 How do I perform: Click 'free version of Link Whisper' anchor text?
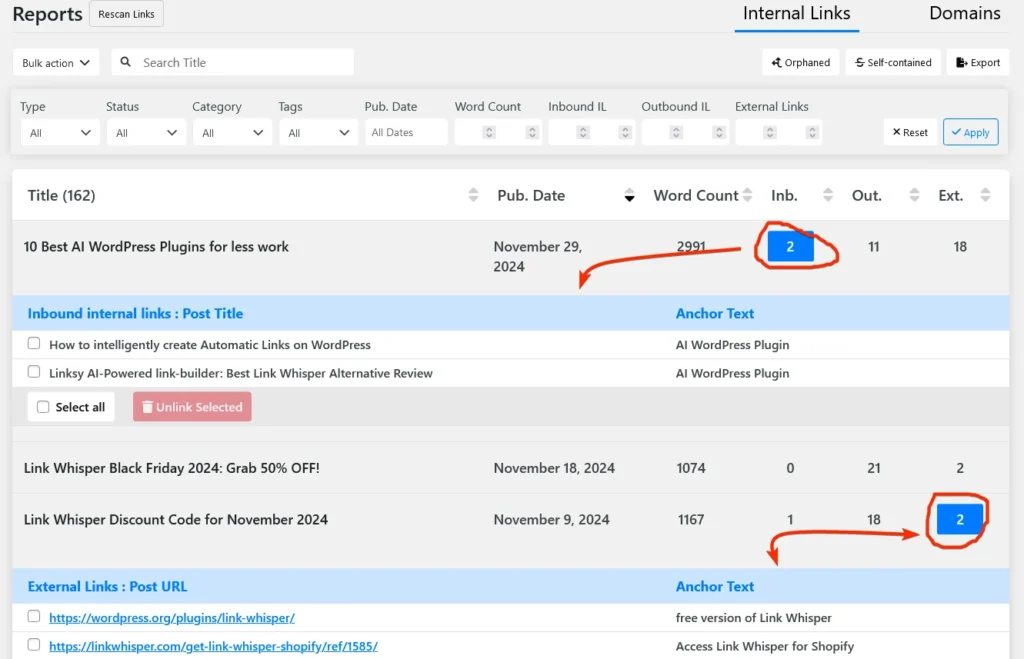tap(754, 618)
